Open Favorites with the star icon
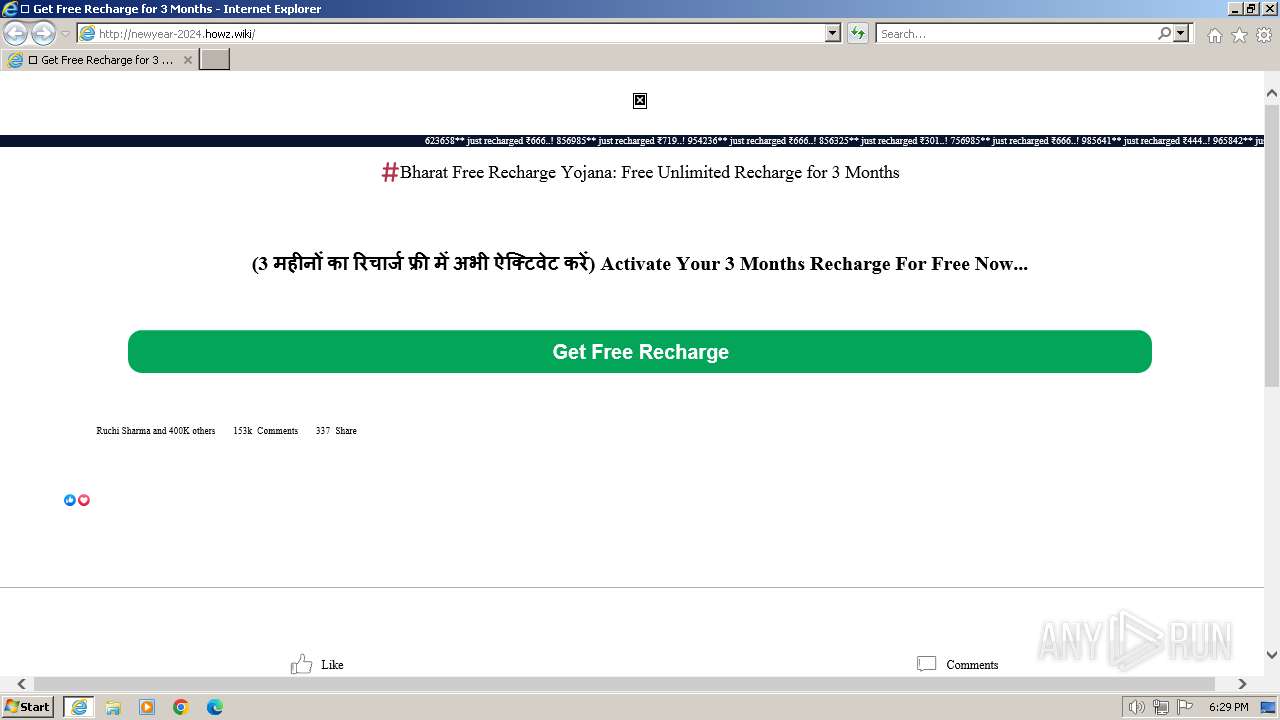The width and height of the screenshot is (1280, 720). (x=1239, y=35)
